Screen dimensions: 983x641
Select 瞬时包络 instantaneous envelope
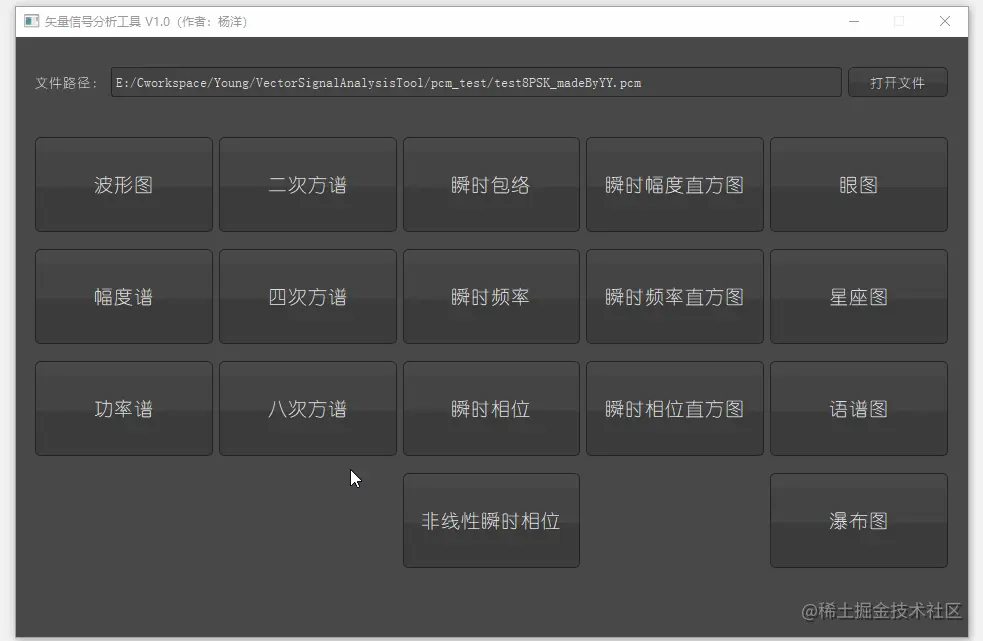coord(491,184)
